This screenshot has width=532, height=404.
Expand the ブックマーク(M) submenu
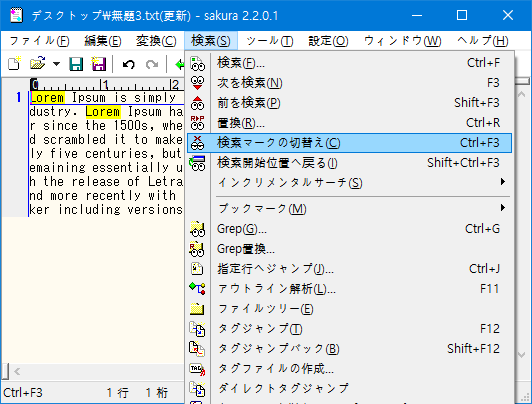coord(349,209)
